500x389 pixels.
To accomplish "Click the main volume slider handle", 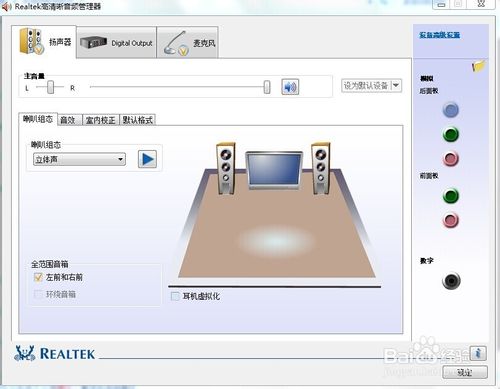I will [x=267, y=87].
